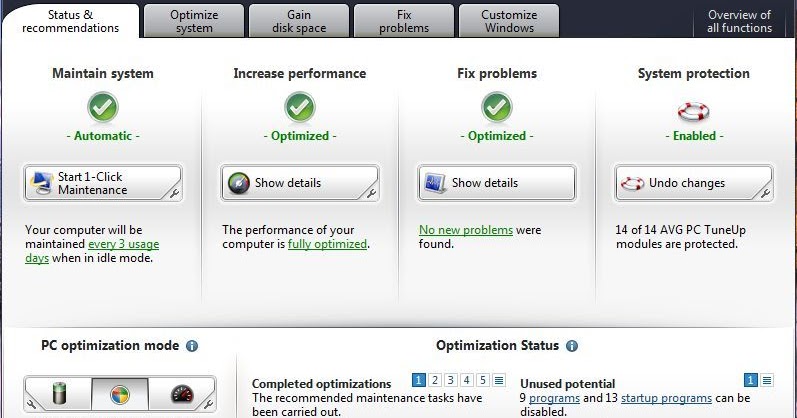
Task: Select the Economy mode battery icon
Action: [x=60, y=394]
